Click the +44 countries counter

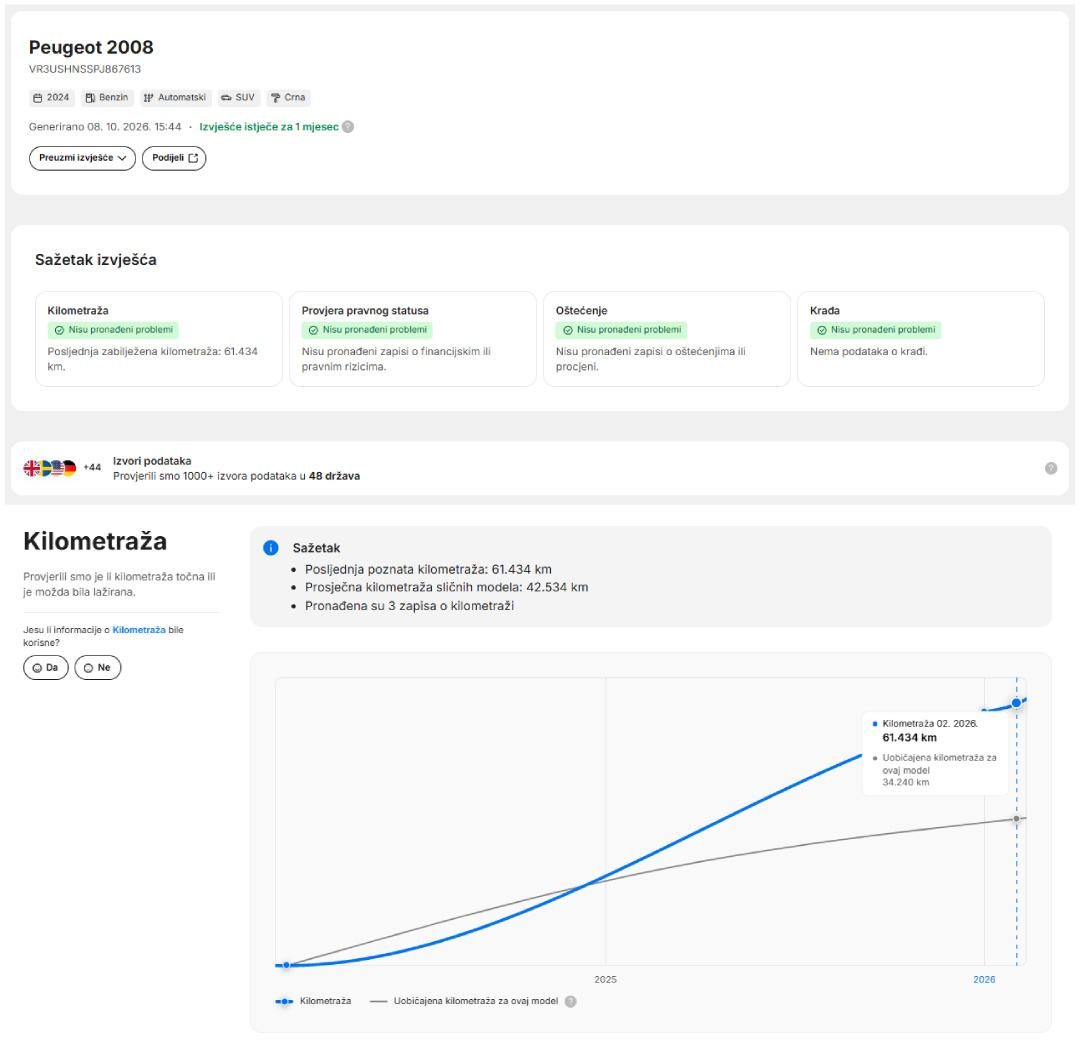coord(92,468)
